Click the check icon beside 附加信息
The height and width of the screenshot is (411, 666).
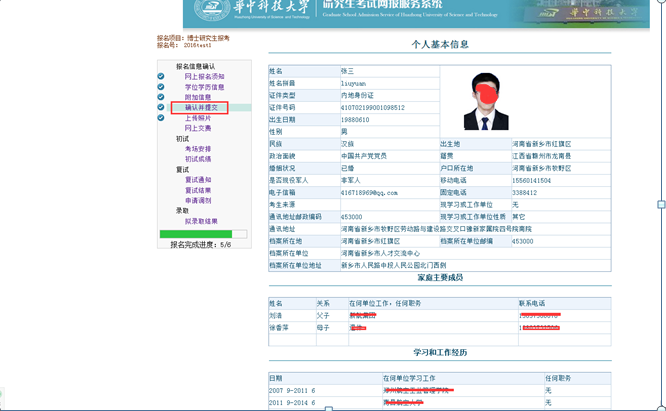161,98
